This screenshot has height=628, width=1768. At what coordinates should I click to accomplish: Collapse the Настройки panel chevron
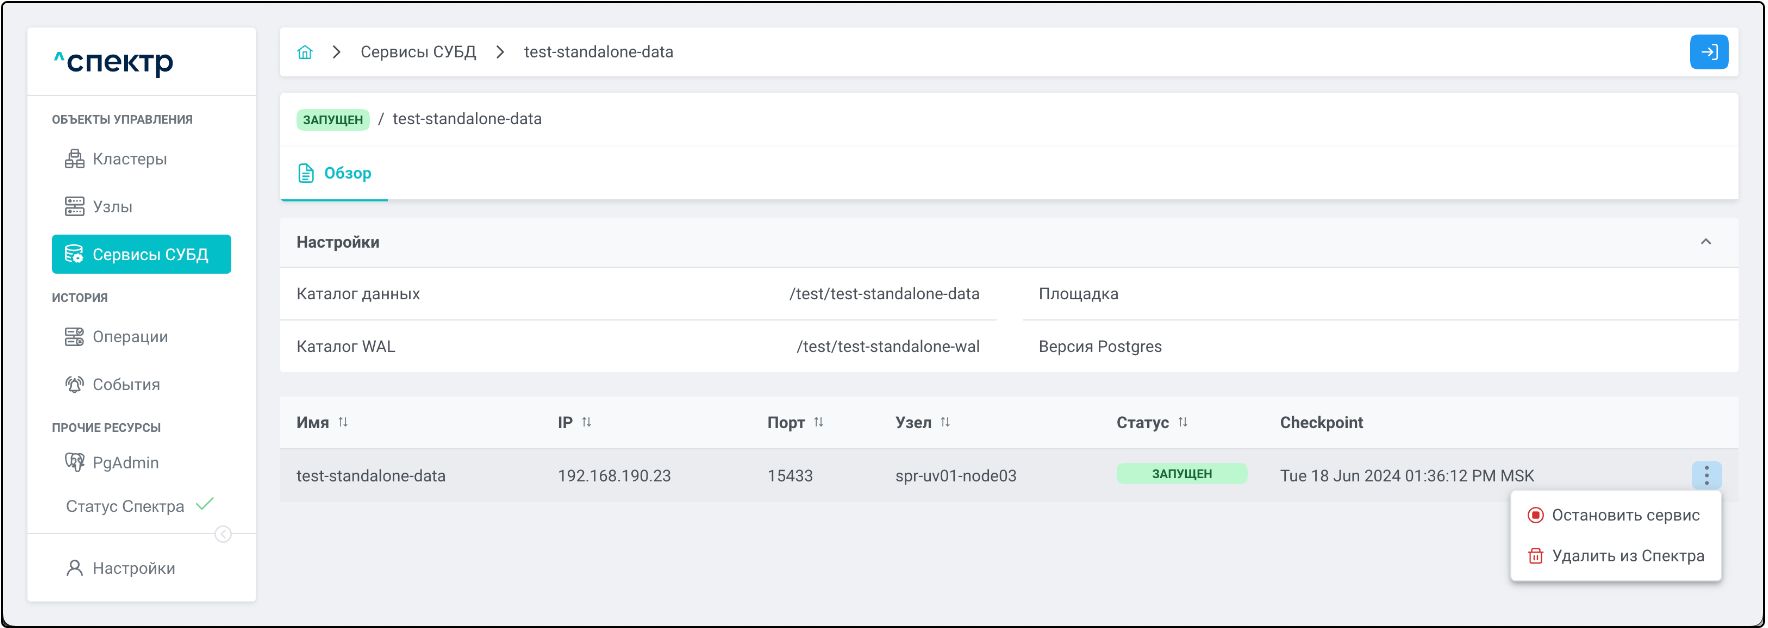(1705, 242)
